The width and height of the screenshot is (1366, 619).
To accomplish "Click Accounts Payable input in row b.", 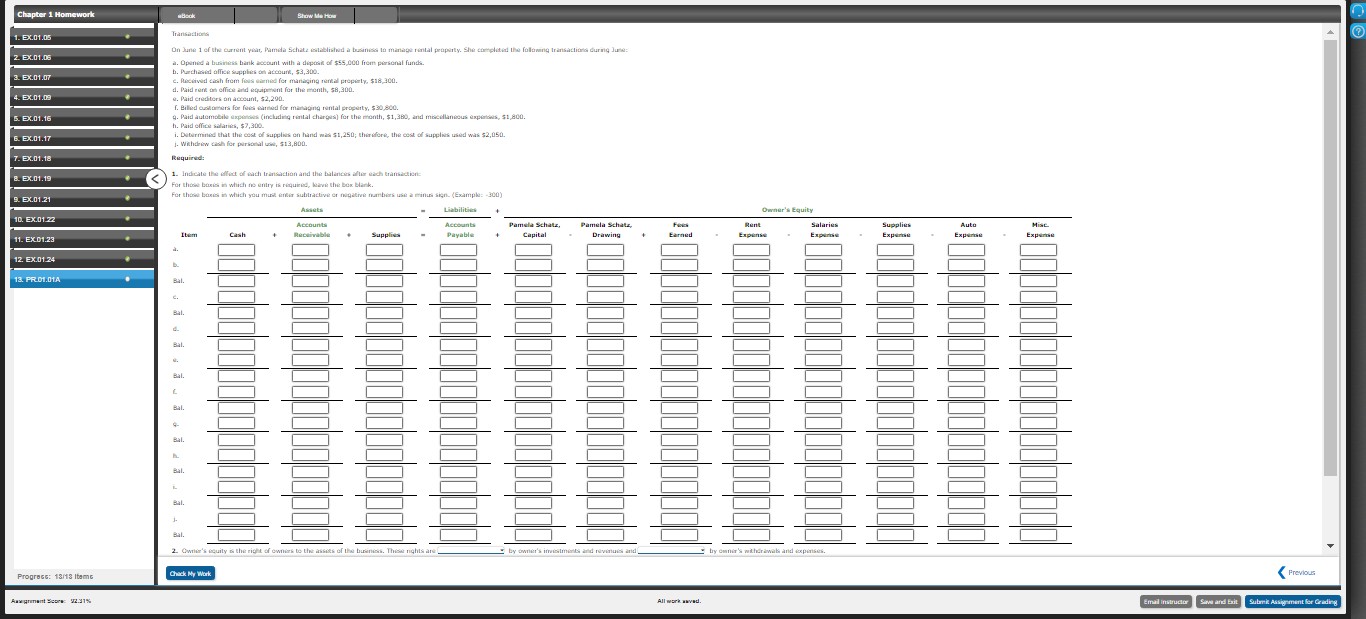I will [459, 266].
